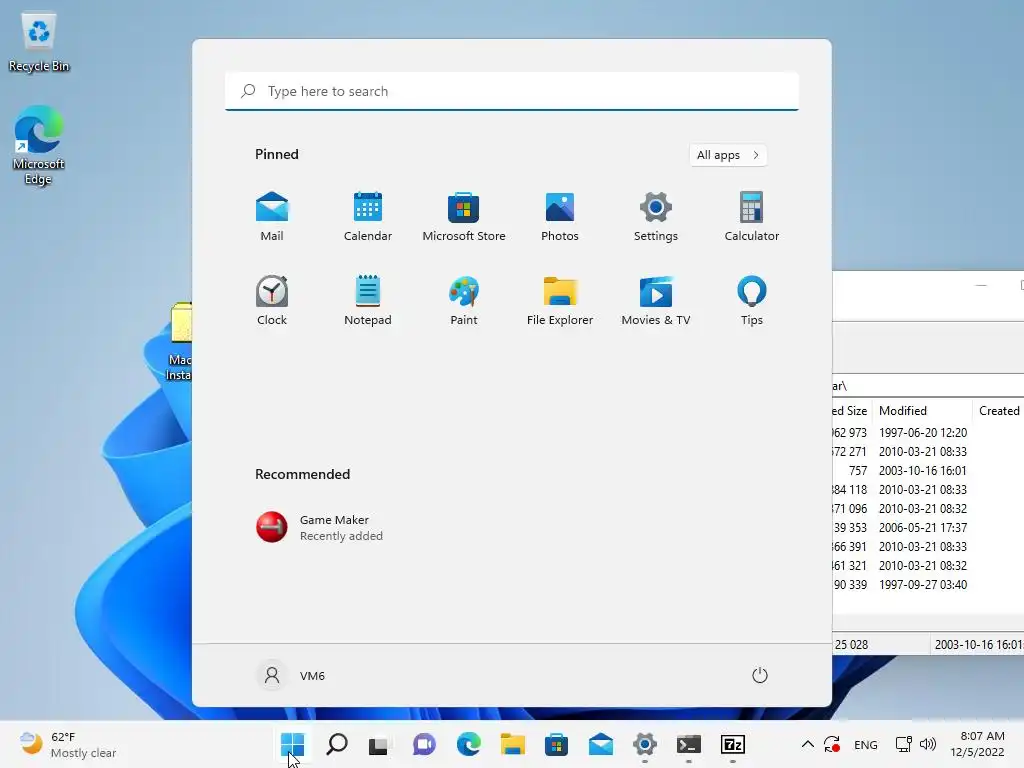The image size is (1024, 768).
Task: Select row modified 2006-05-21 17:37
Action: pos(928,528)
